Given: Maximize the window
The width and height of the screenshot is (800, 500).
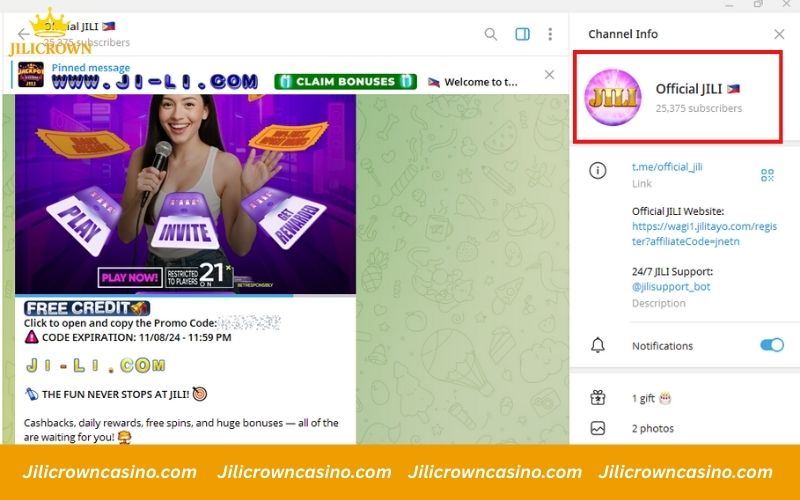Looking at the screenshot, I should coord(758,4).
